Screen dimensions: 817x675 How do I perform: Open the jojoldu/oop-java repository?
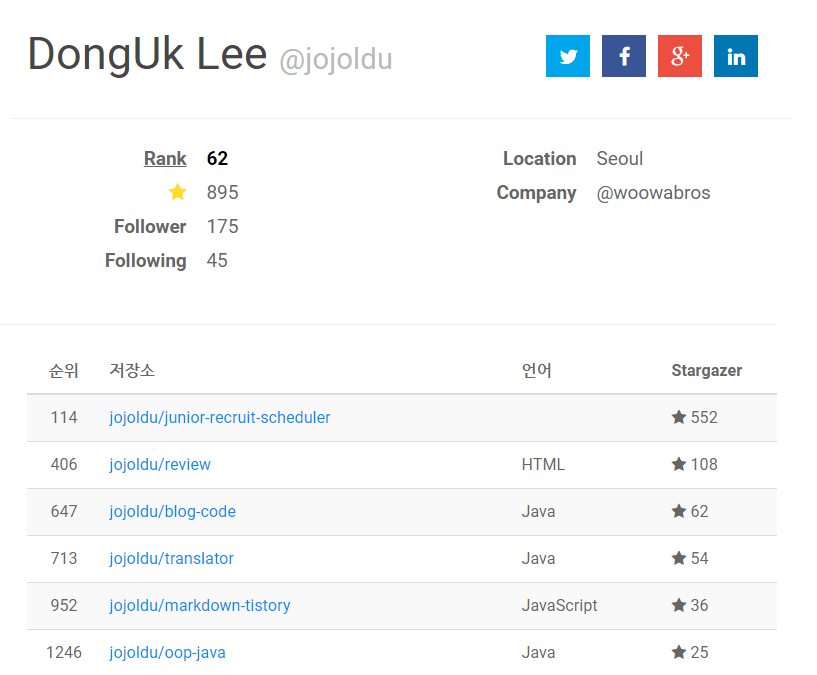167,652
